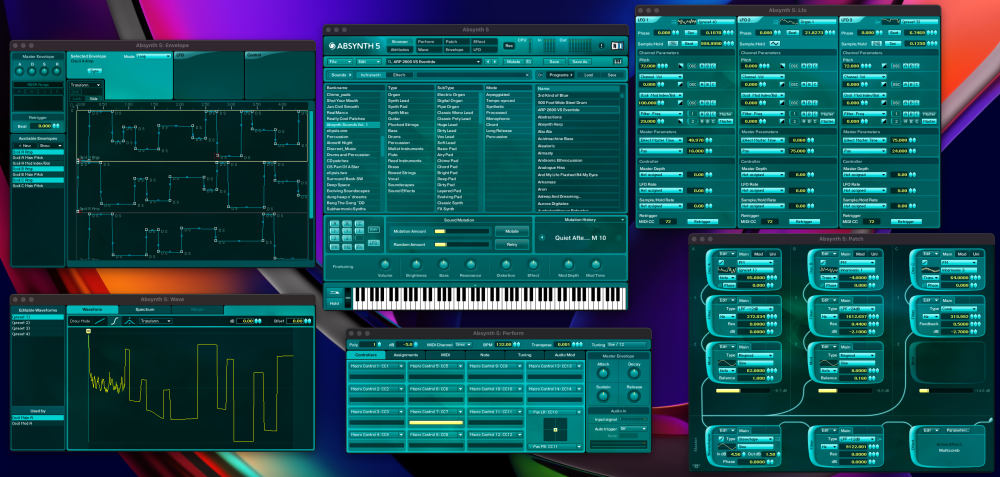Click Save As in the Absynth 5 toolbar
The image size is (1000, 477).
(x=578, y=62)
